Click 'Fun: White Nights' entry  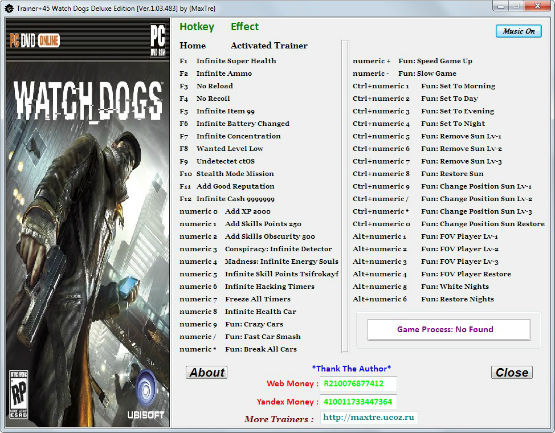(x=455, y=287)
